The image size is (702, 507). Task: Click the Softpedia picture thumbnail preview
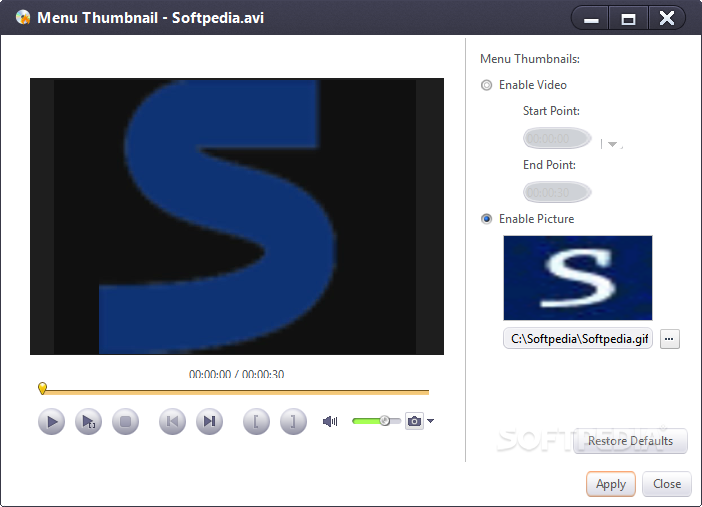click(578, 278)
